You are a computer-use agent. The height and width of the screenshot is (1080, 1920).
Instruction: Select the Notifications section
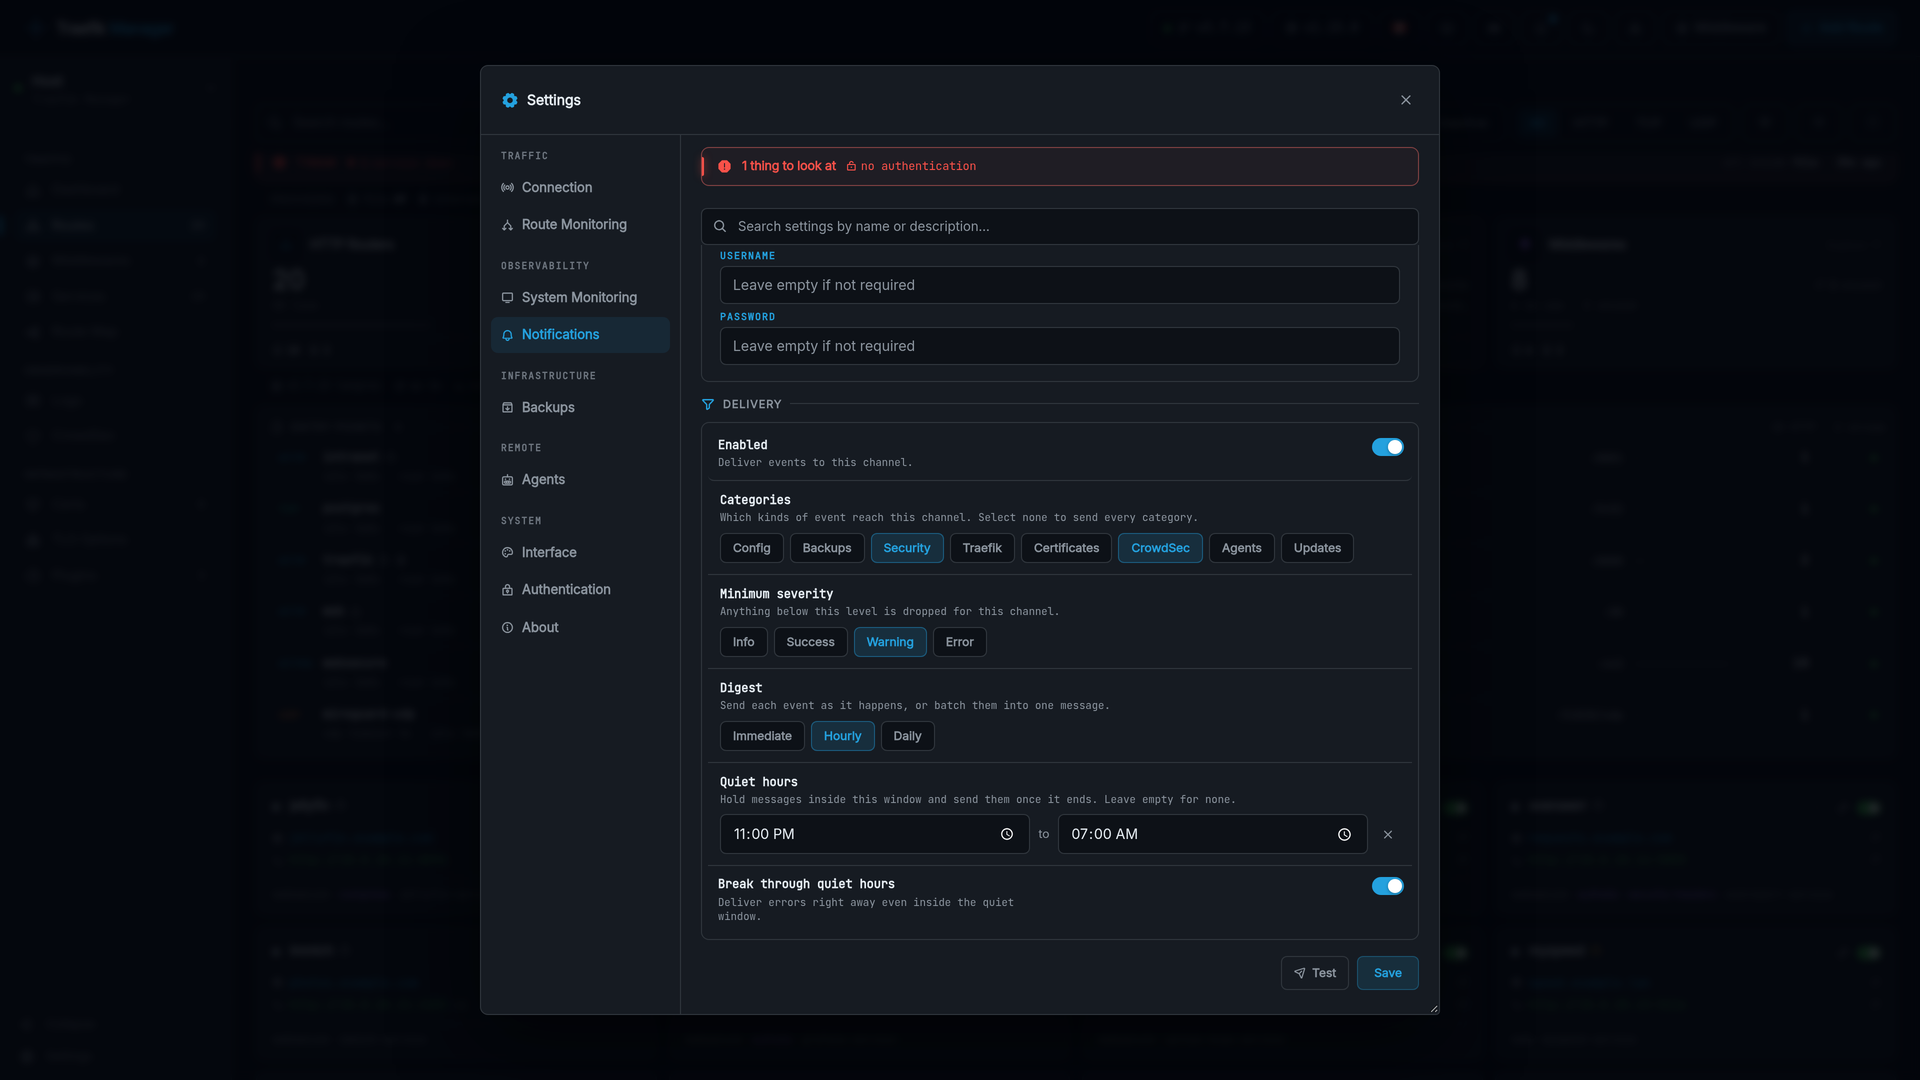(580, 334)
